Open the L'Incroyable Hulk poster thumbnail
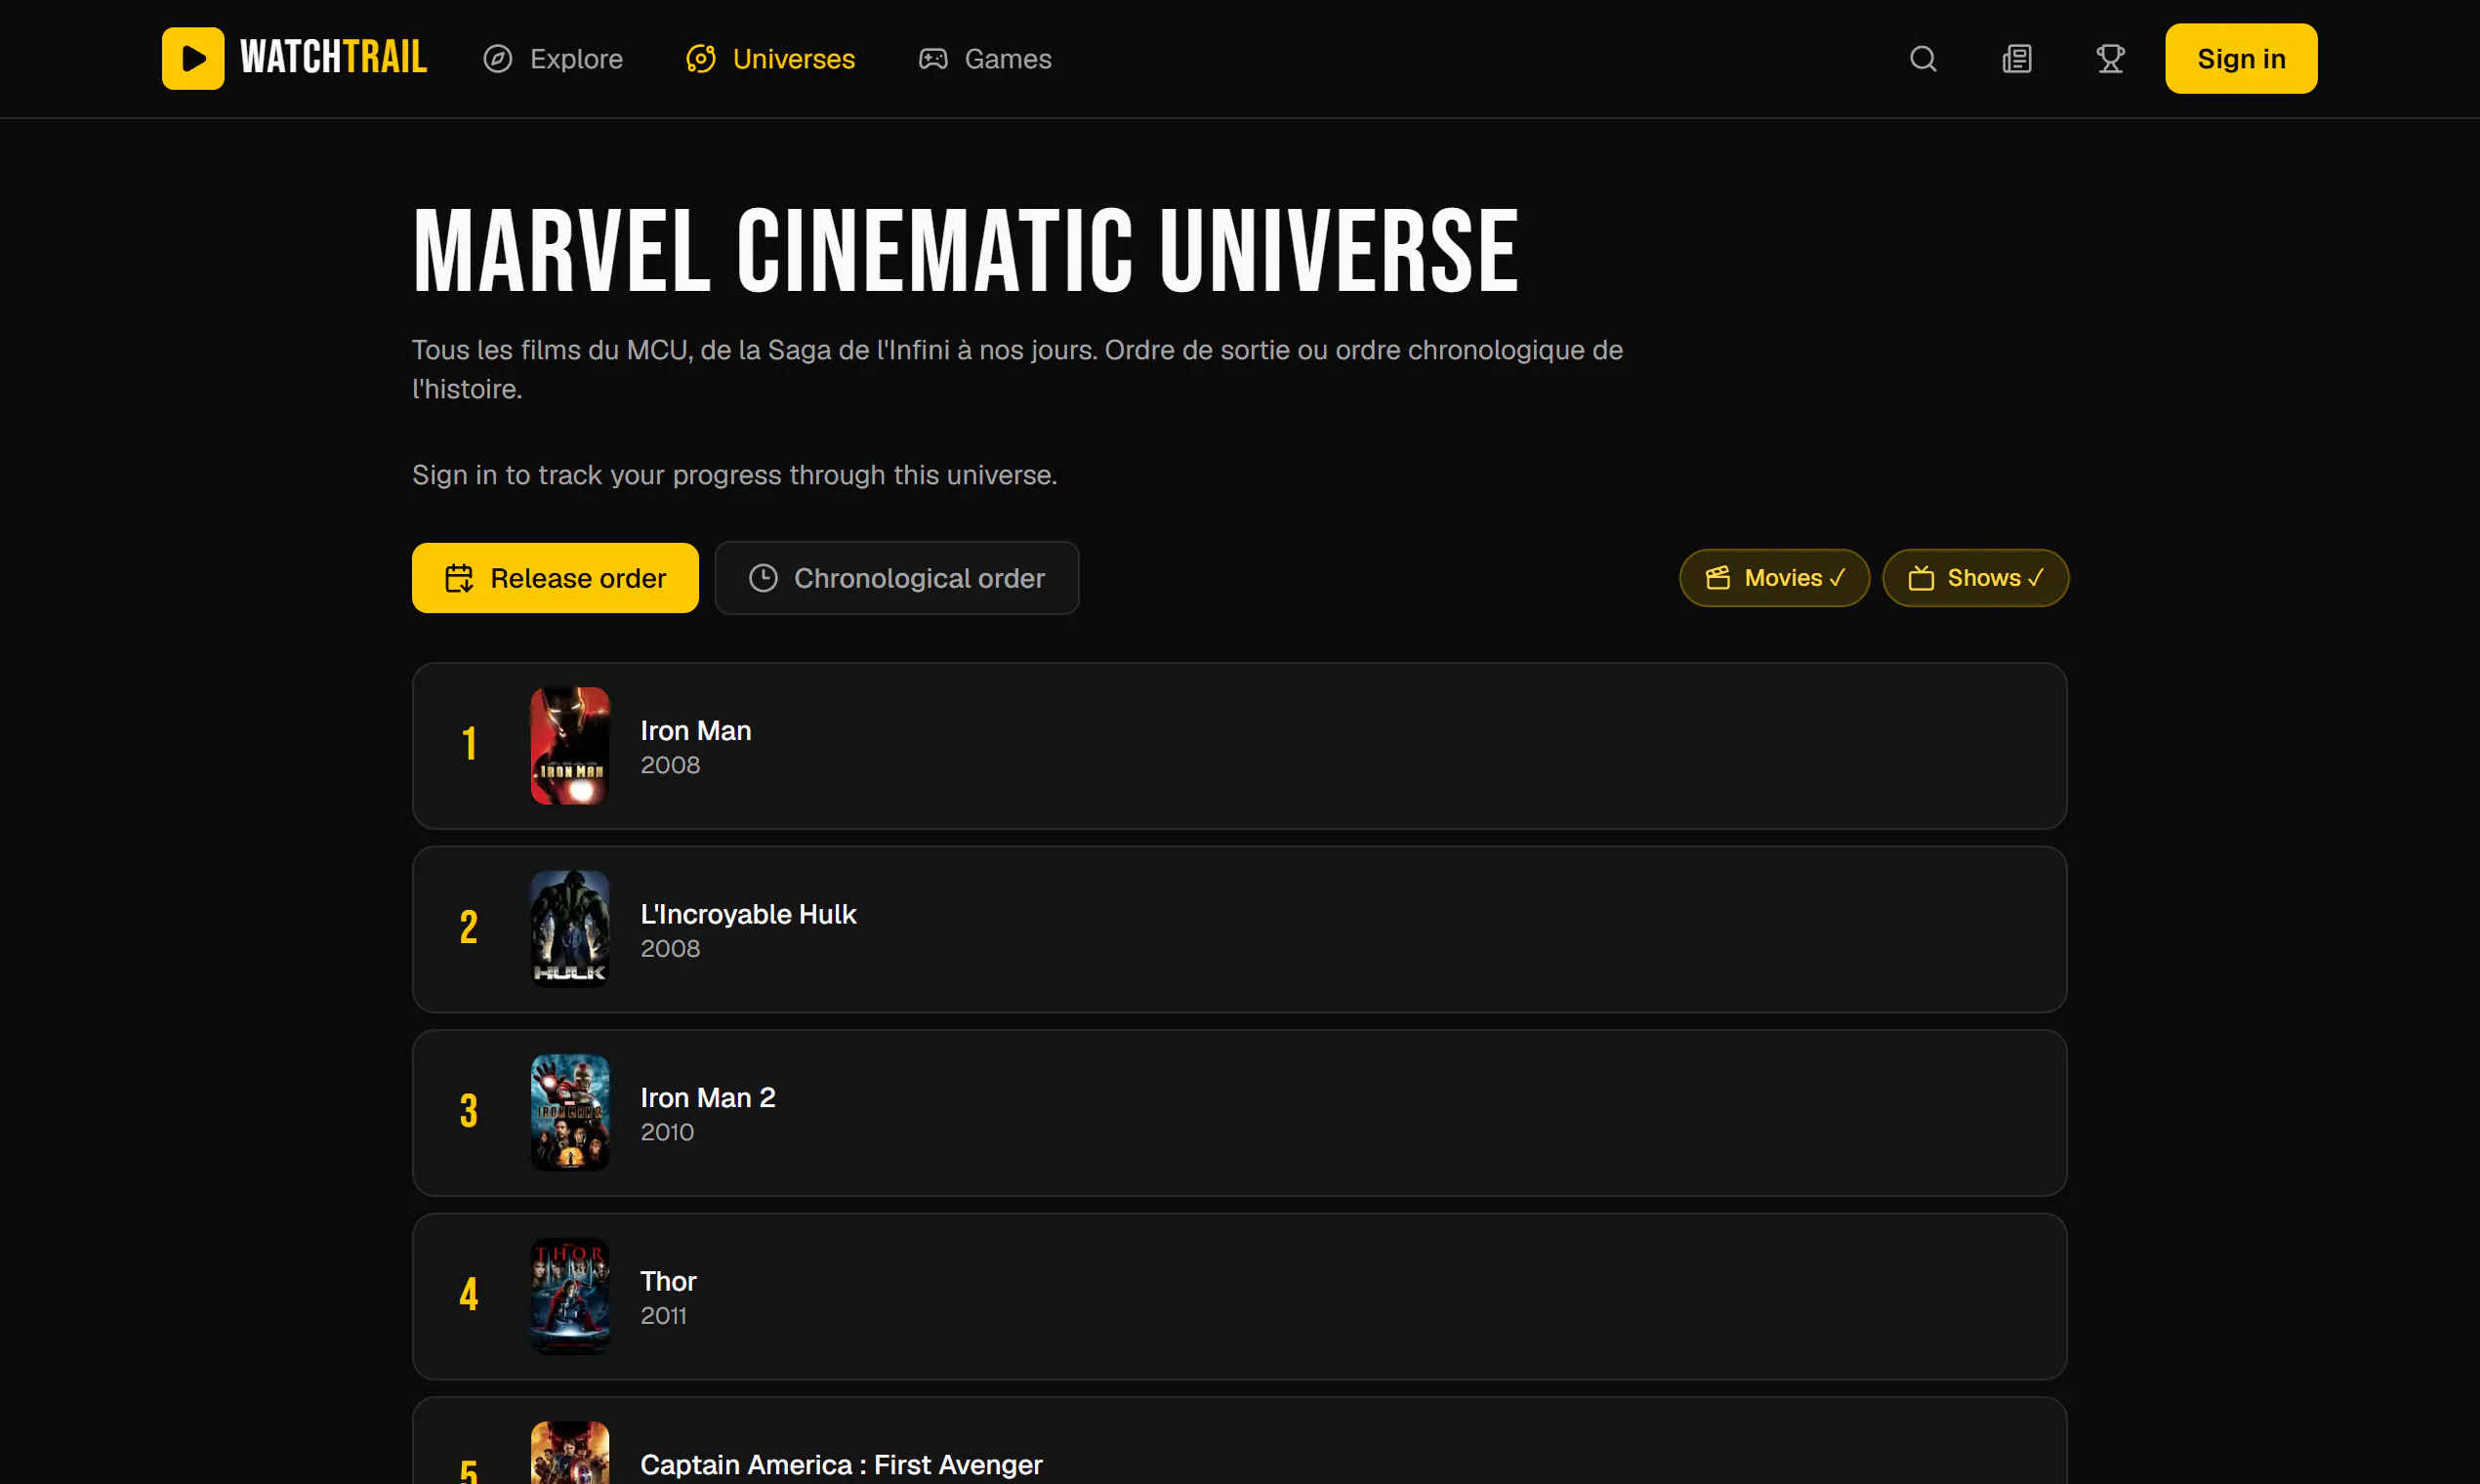The width and height of the screenshot is (2480, 1484). pyautogui.click(x=570, y=929)
